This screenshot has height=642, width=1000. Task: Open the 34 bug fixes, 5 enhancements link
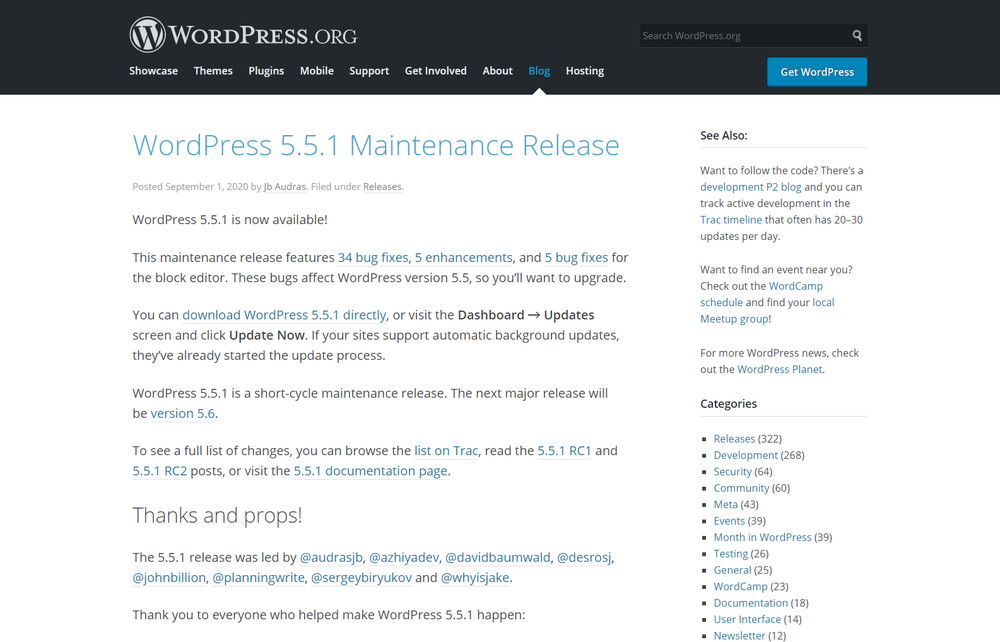point(425,258)
